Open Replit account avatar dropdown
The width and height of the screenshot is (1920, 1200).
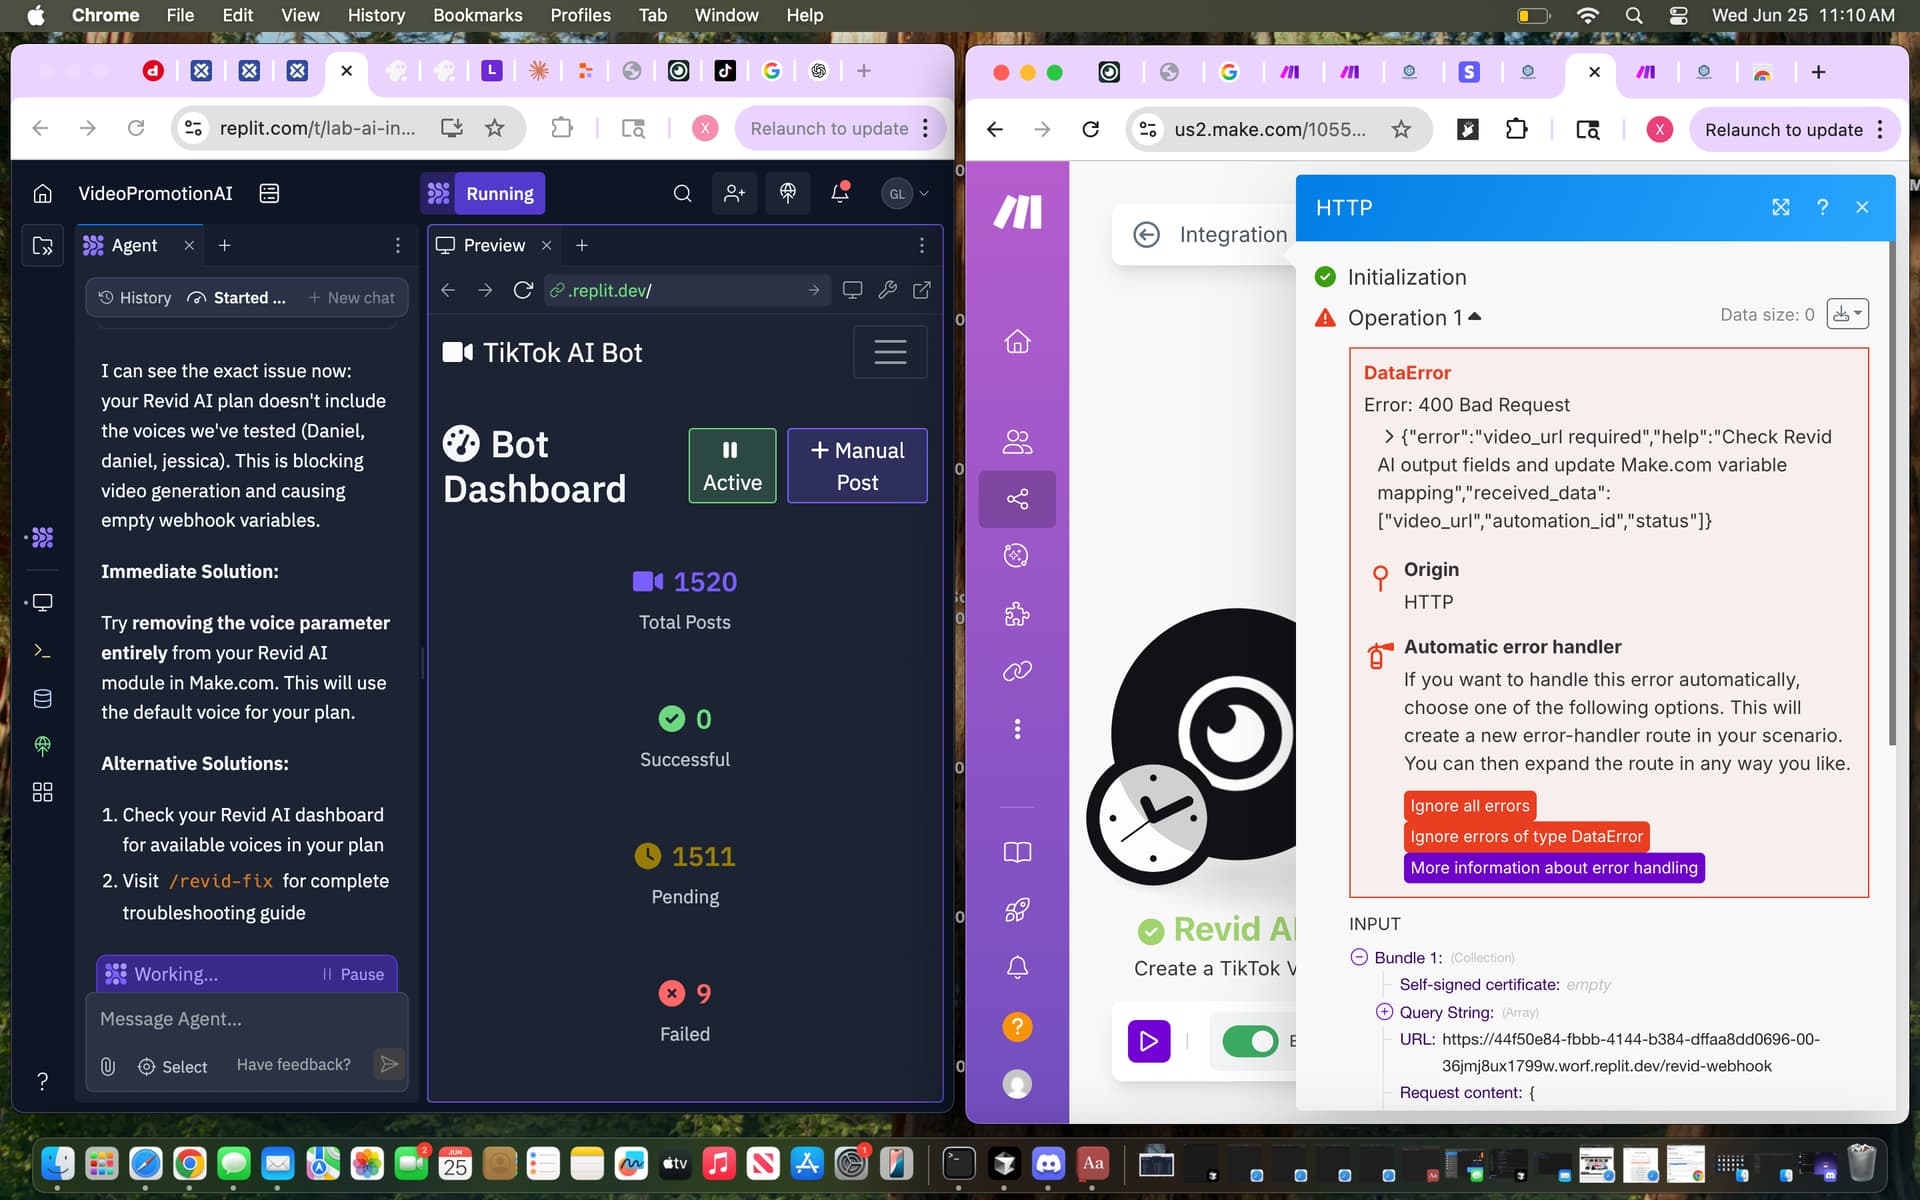pyautogui.click(x=905, y=193)
